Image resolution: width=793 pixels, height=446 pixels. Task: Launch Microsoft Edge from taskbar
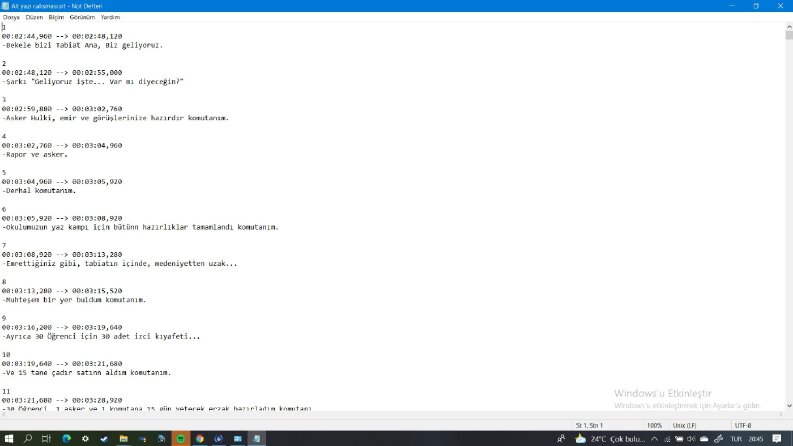click(66, 438)
